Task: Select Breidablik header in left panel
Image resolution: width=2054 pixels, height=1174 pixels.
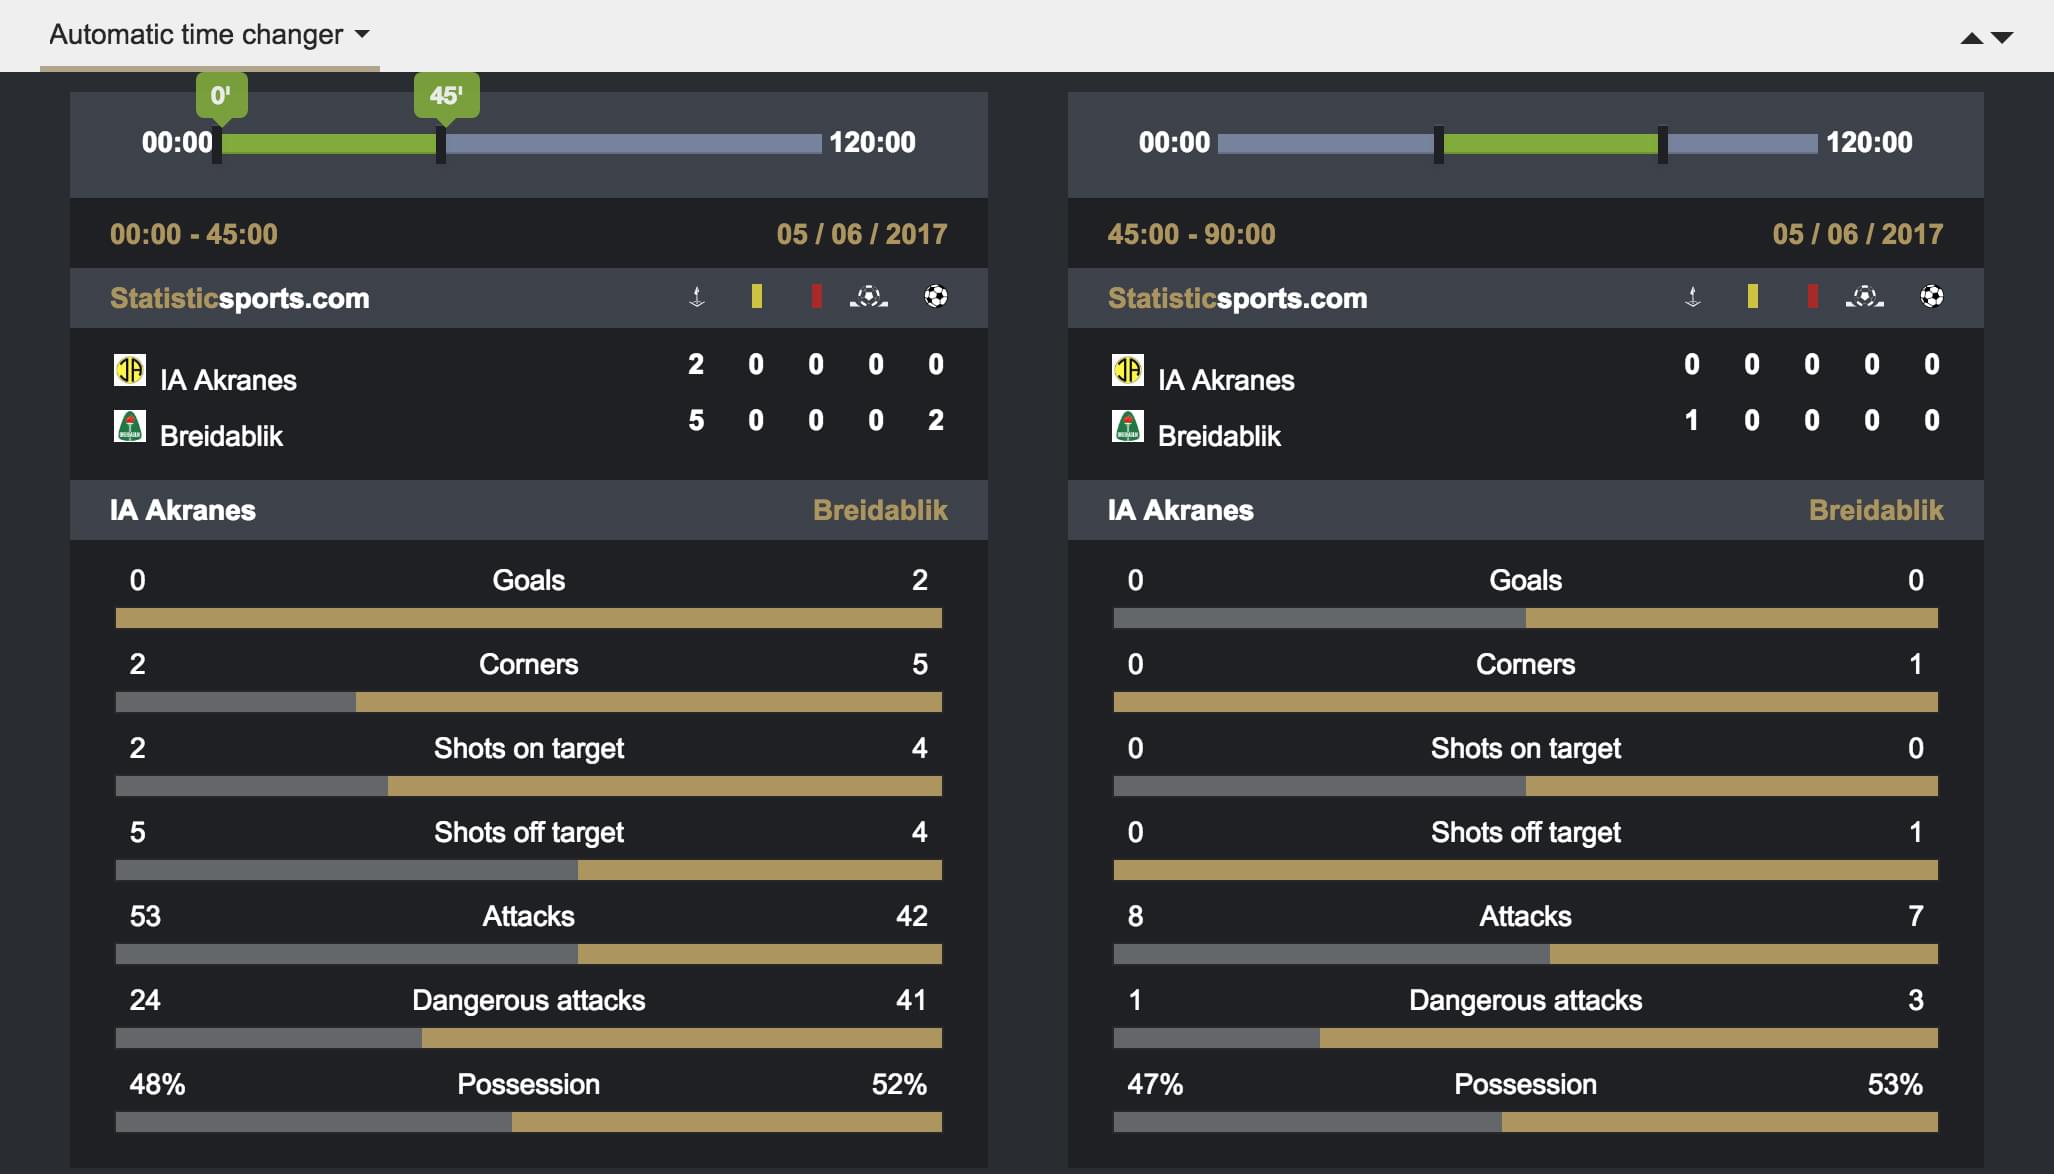Action: (x=880, y=510)
